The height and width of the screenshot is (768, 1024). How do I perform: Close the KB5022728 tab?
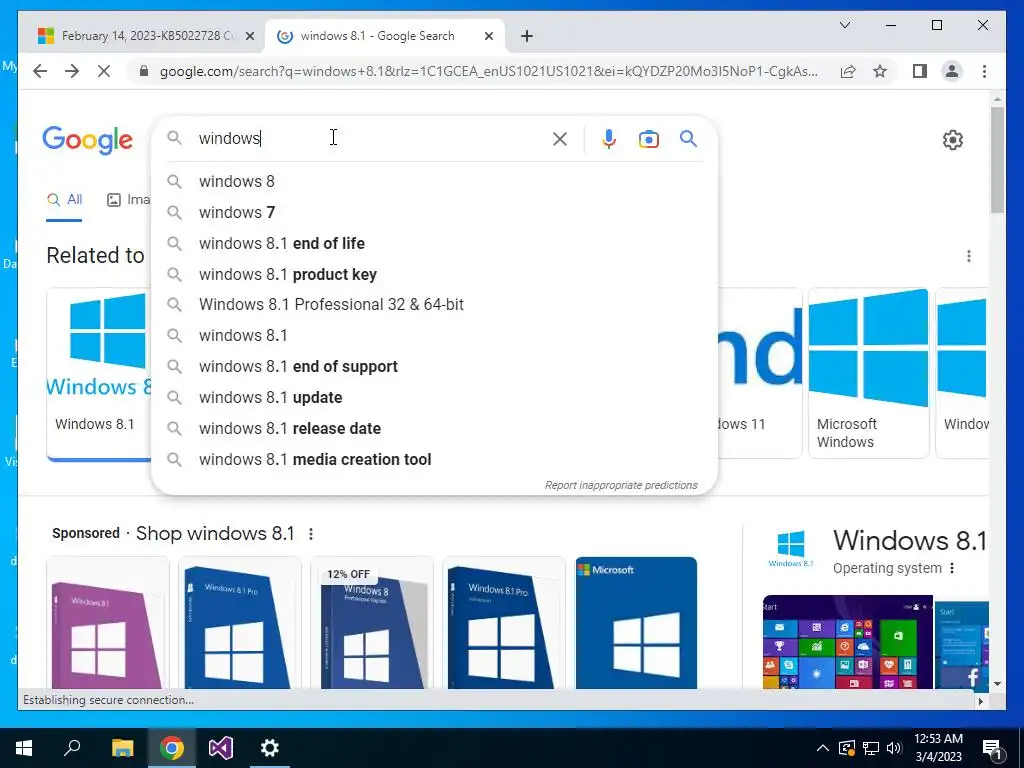249,36
